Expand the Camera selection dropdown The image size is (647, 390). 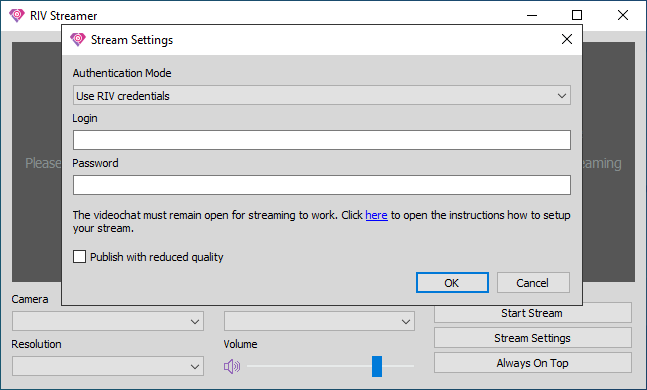tap(108, 321)
